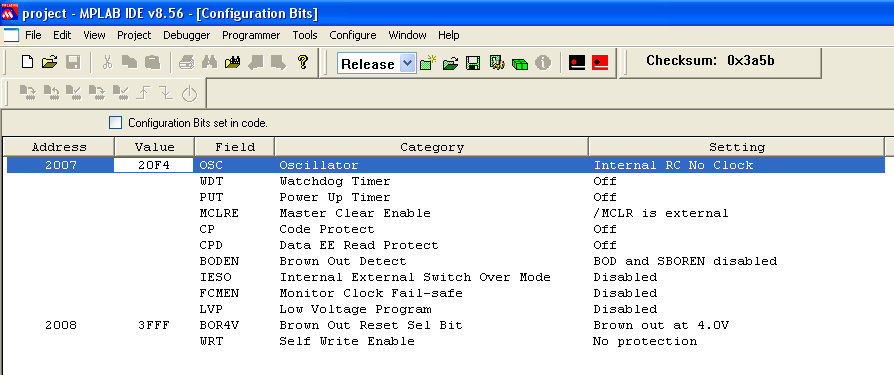
Task: Click setting 'Brown out at 4.0V'
Action: [661, 325]
